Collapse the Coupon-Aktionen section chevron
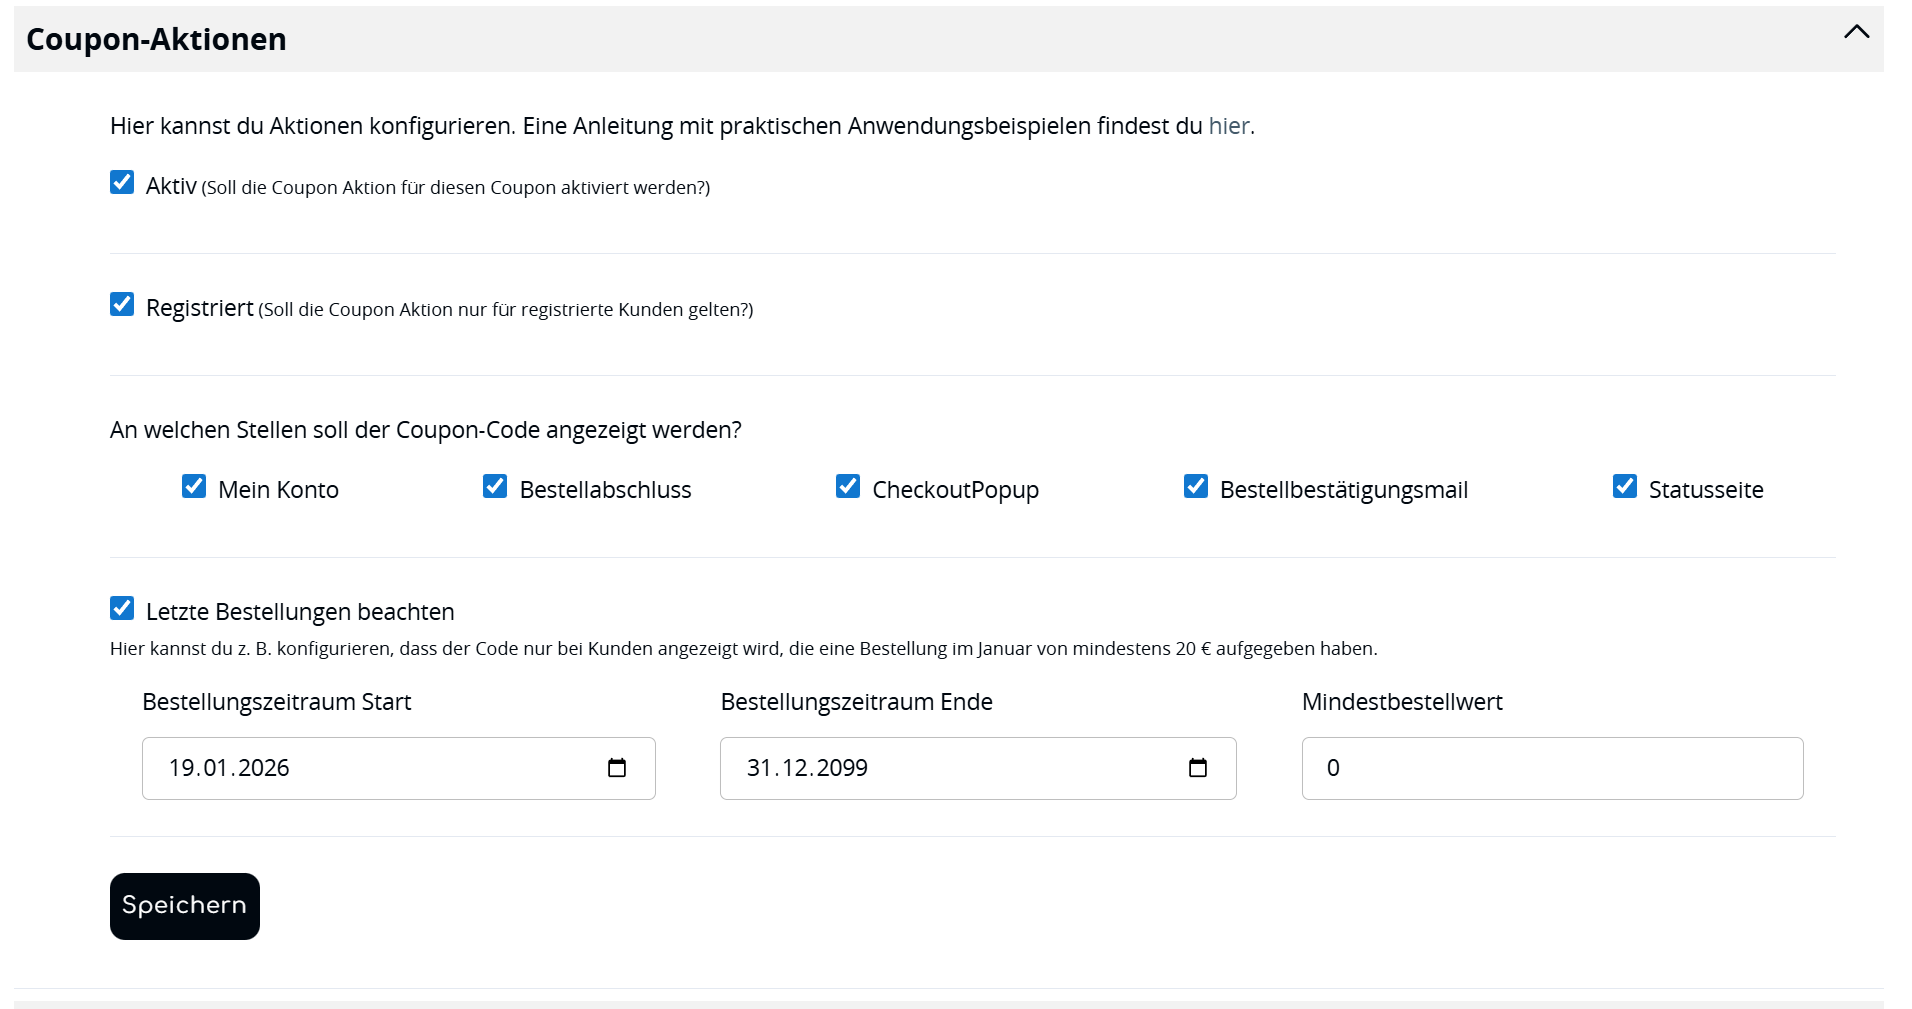Image resolution: width=1912 pixels, height=1009 pixels. [x=1856, y=32]
